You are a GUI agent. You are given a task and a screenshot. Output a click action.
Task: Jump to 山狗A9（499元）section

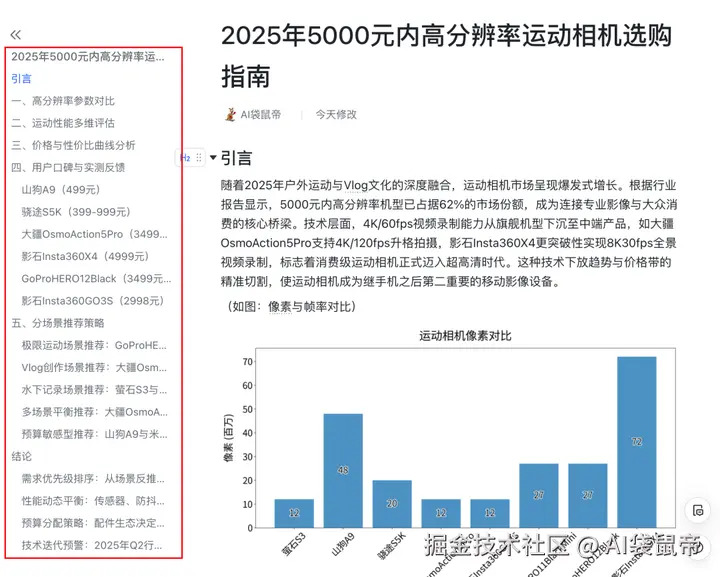[61, 190]
